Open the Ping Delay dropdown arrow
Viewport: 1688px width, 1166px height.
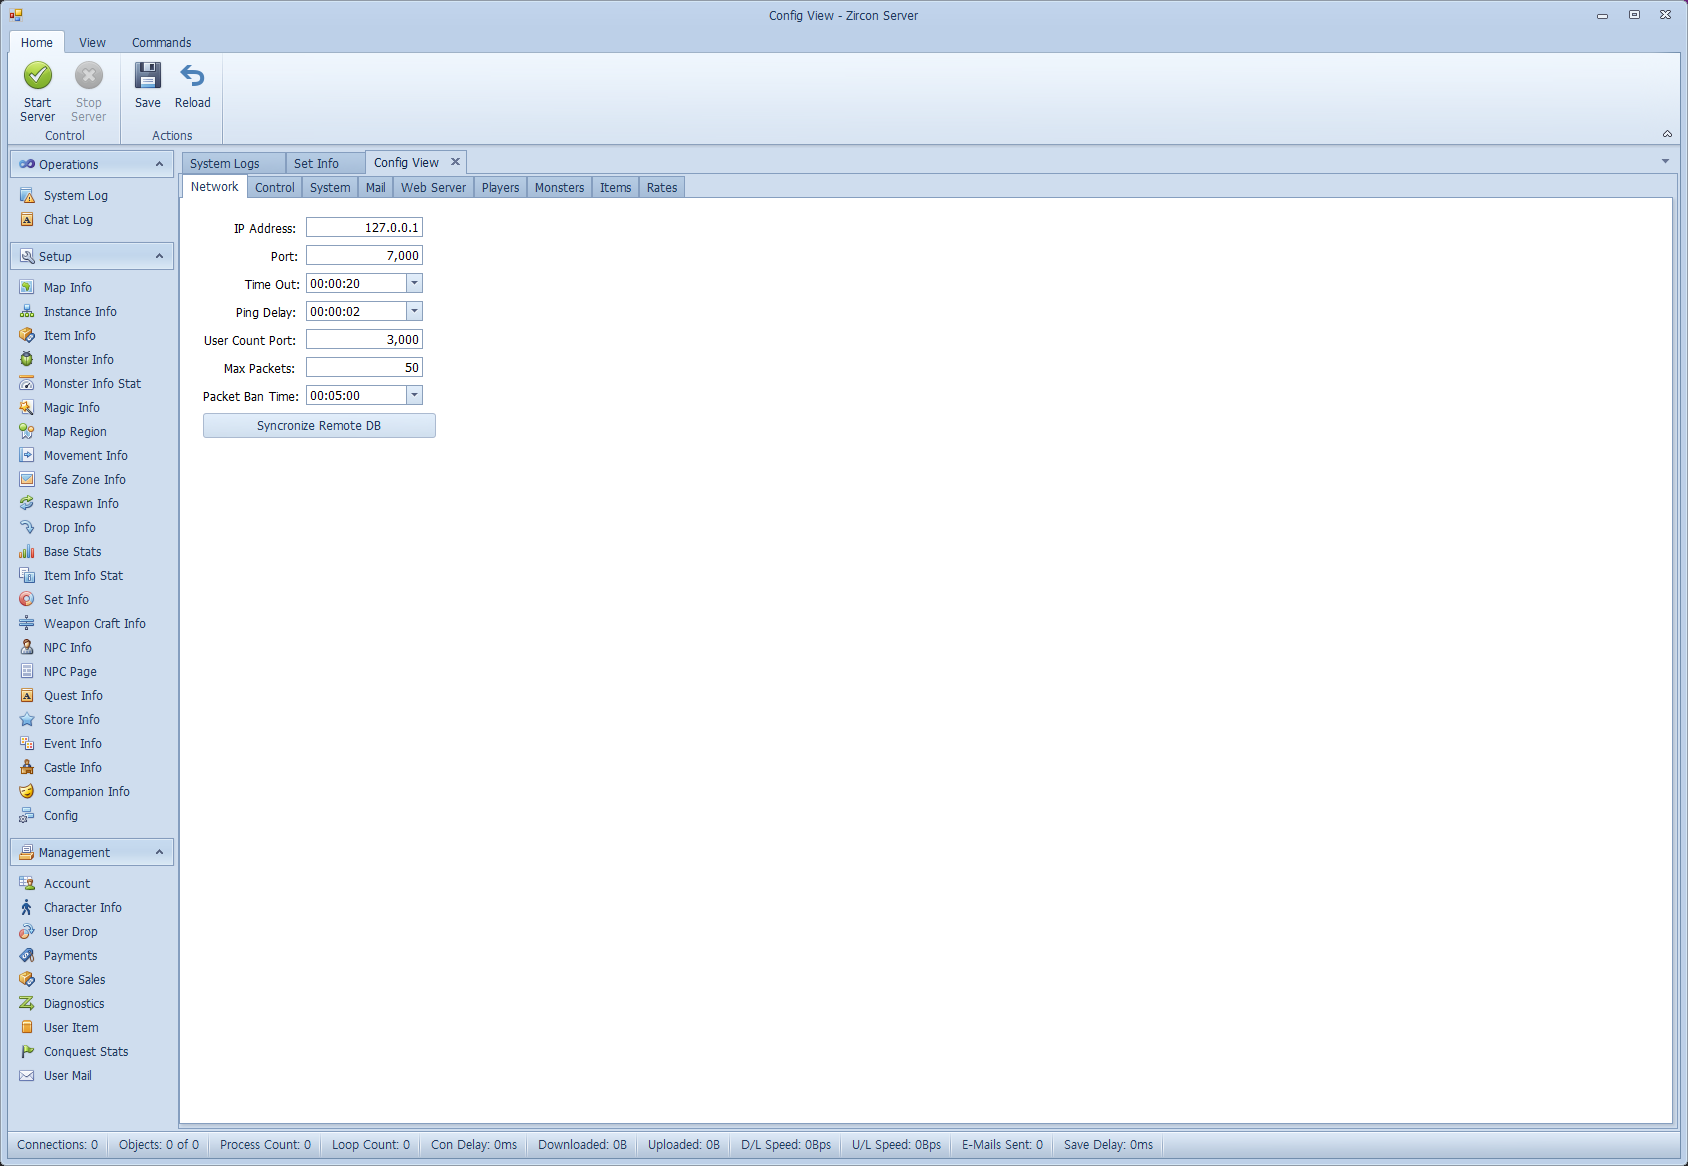414,312
